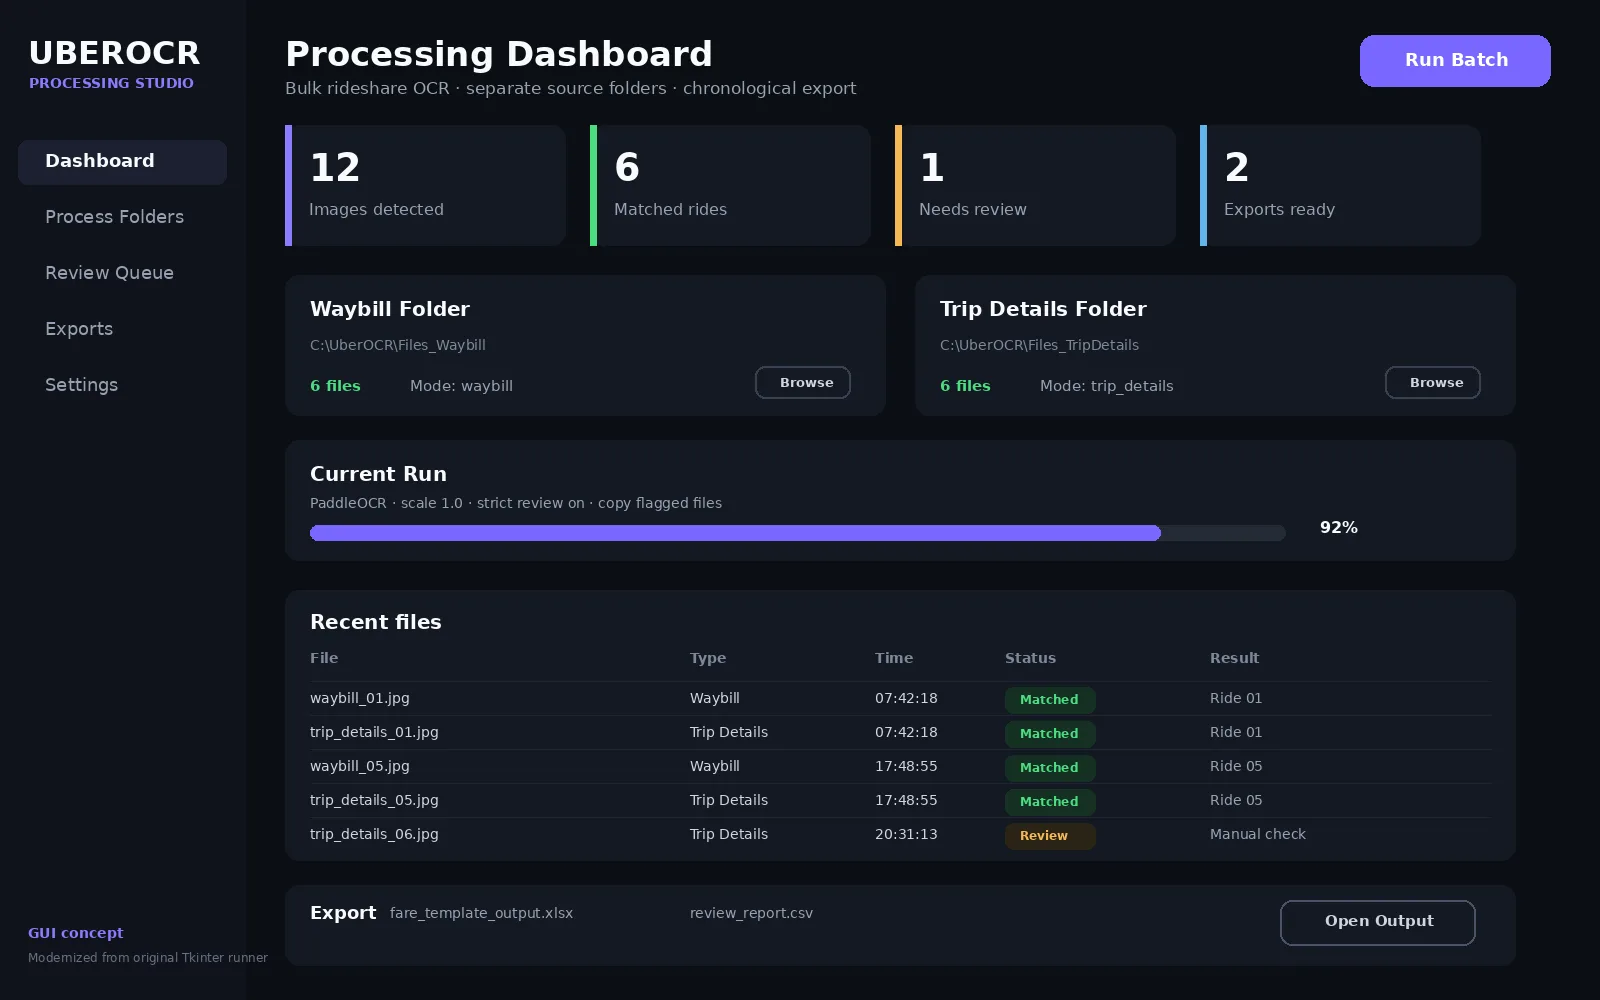The image size is (1600, 1000).
Task: Click the Manual check result
Action: (1258, 834)
